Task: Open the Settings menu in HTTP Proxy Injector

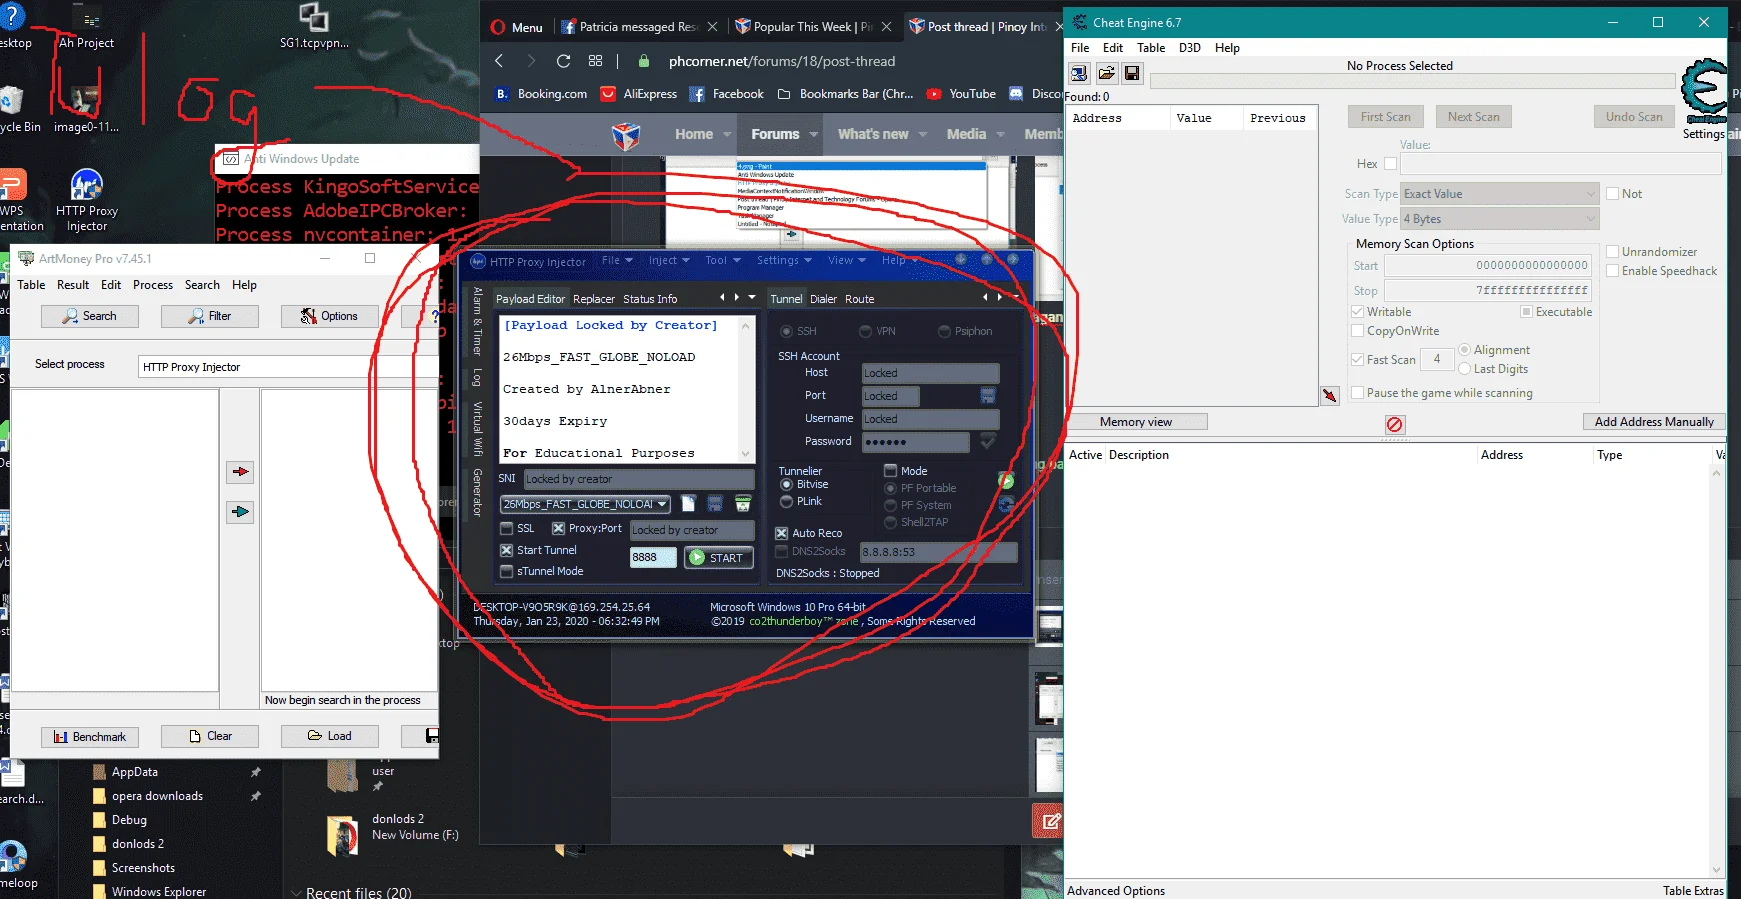Action: pos(783,261)
